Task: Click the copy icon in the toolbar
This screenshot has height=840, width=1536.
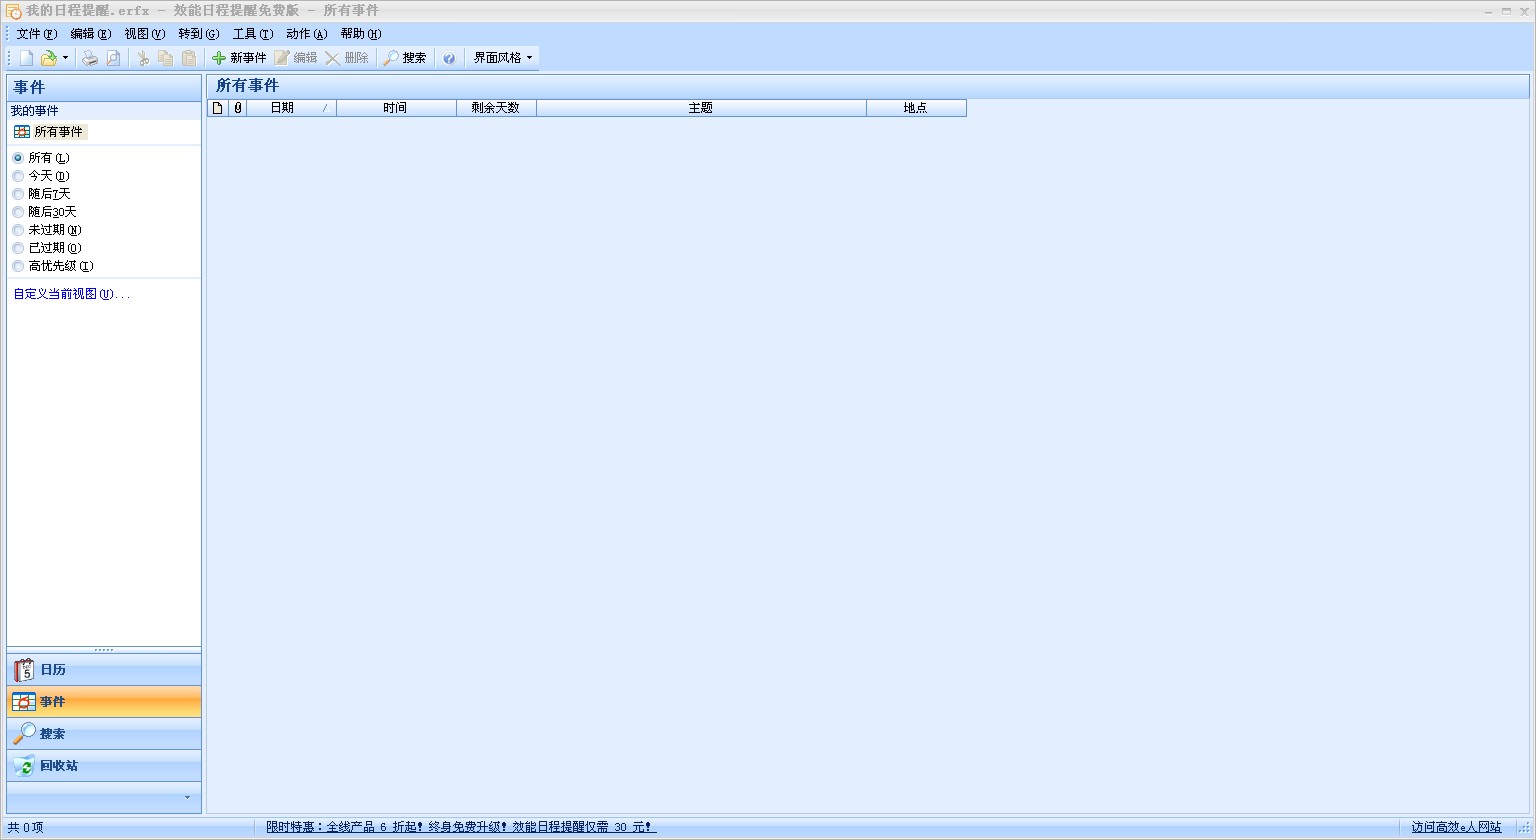Action: pyautogui.click(x=166, y=58)
